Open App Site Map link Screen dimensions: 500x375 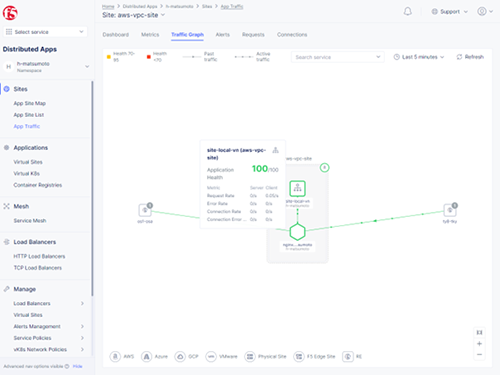coord(30,103)
